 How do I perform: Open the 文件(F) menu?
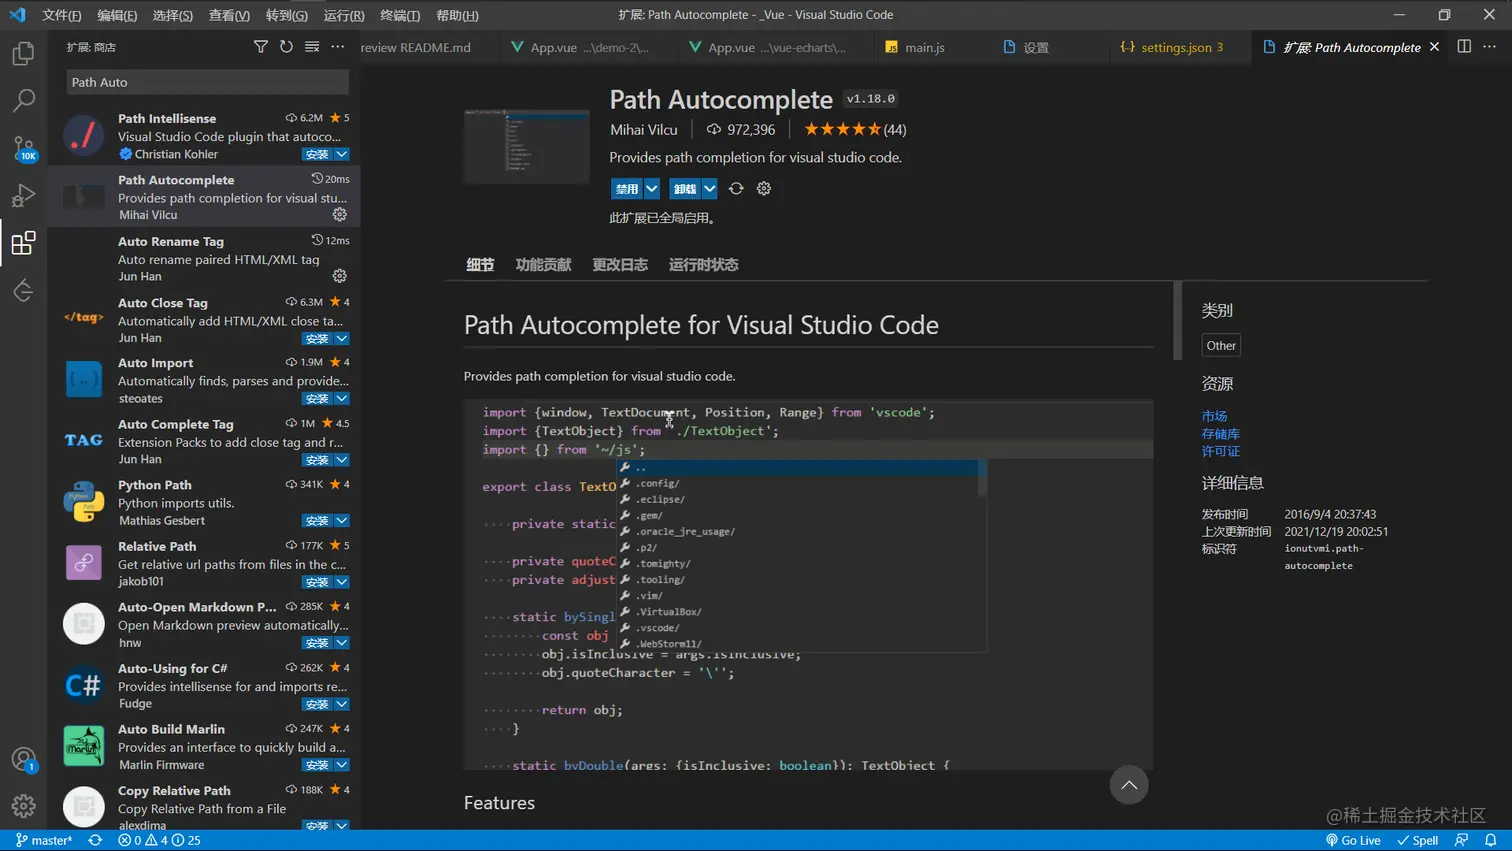(61, 15)
